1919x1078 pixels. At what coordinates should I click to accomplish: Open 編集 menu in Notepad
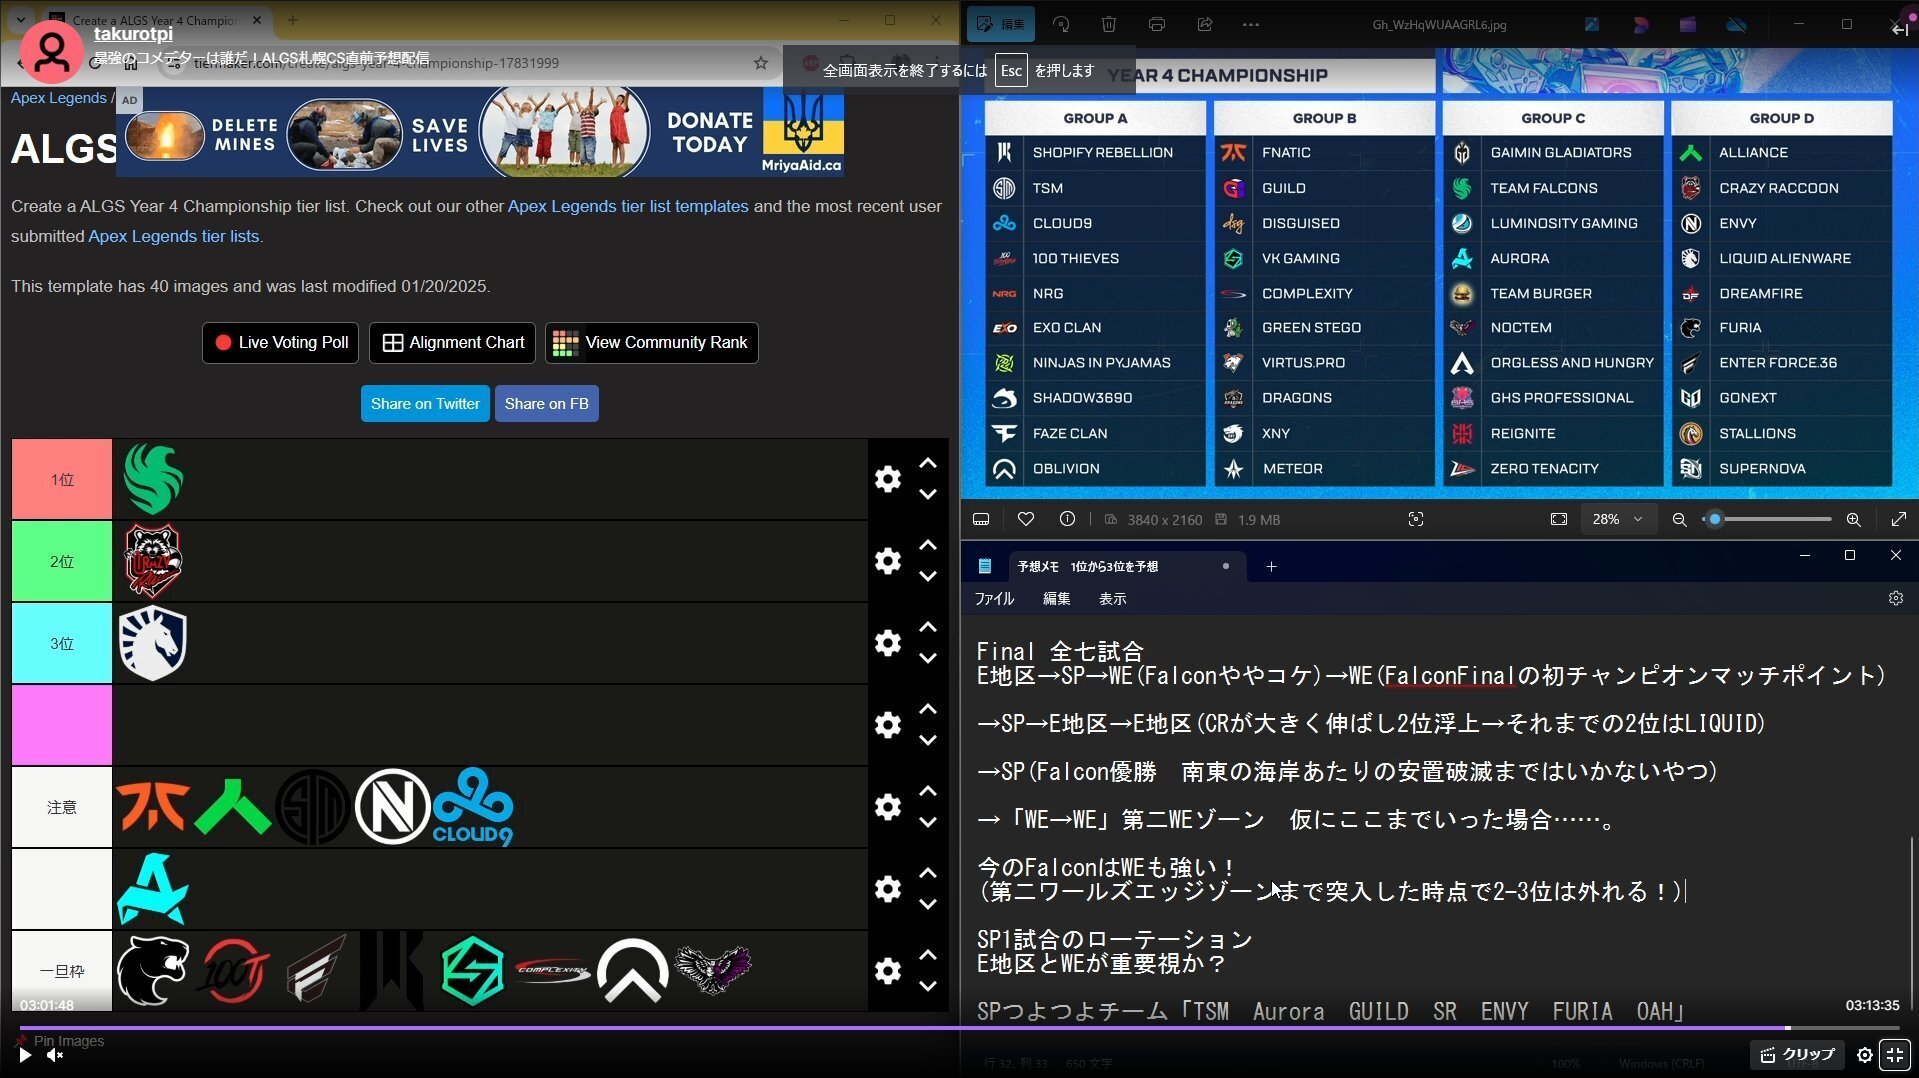coord(1056,598)
